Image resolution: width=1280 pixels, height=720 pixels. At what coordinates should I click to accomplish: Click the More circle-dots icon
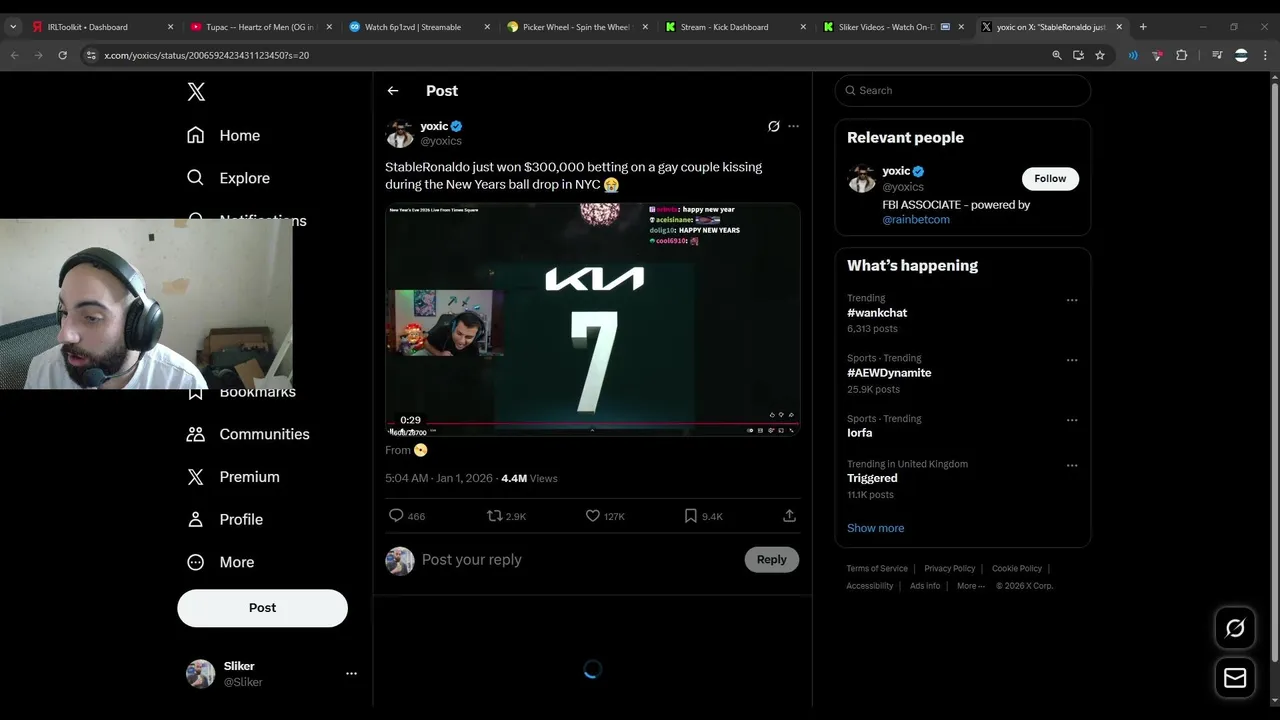[x=196, y=562]
